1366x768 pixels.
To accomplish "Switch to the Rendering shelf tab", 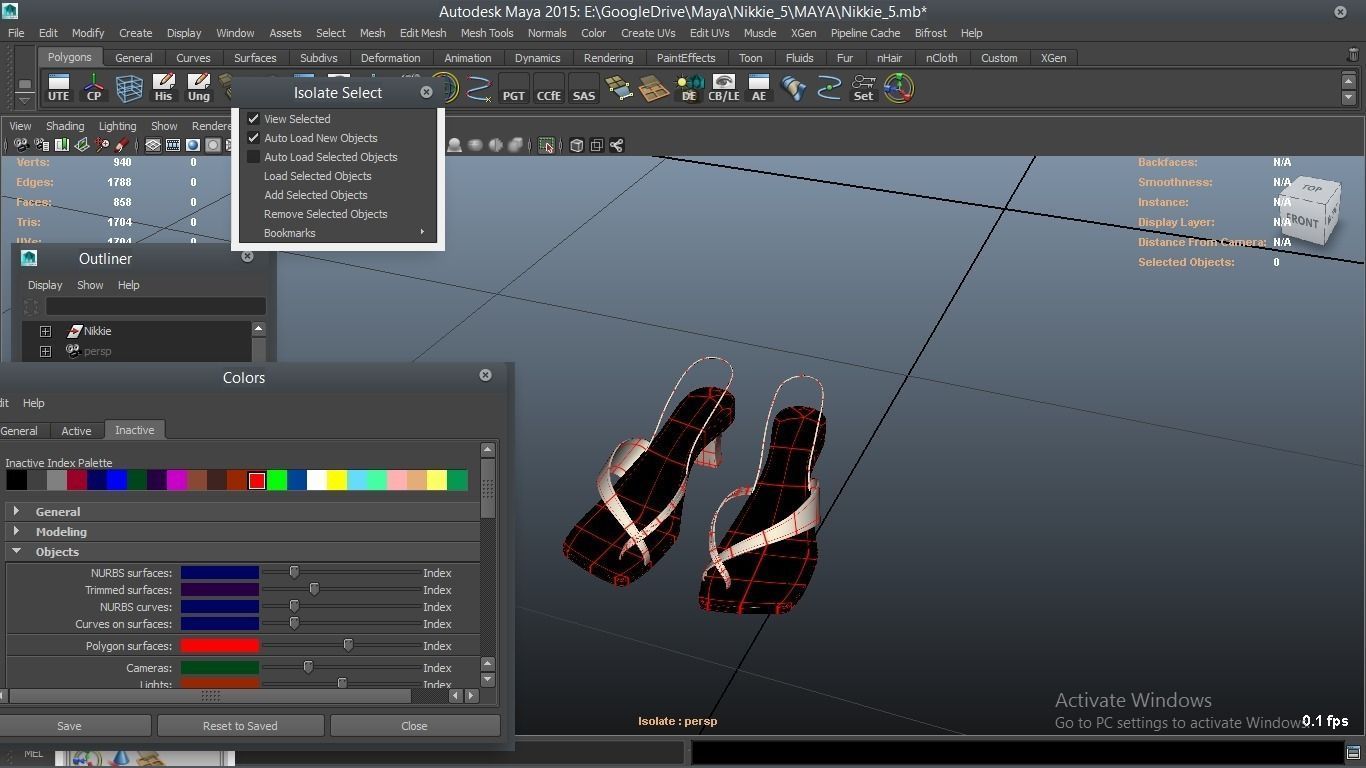I will pos(608,58).
